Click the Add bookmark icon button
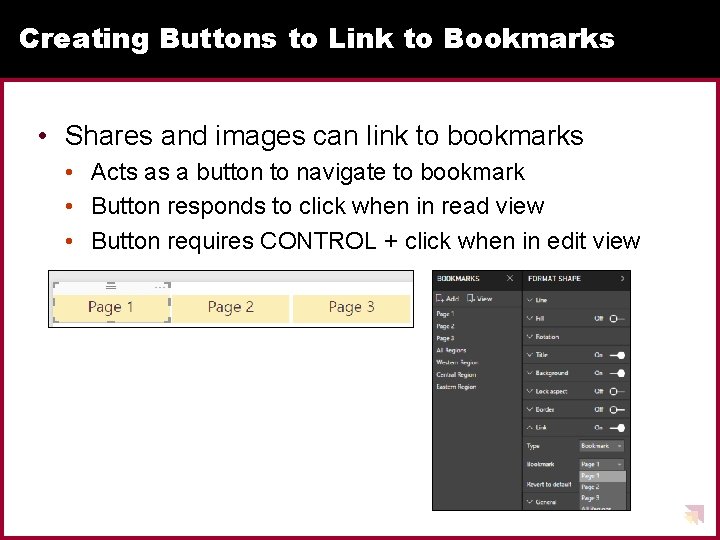This screenshot has width=720, height=540. pyautogui.click(x=448, y=298)
